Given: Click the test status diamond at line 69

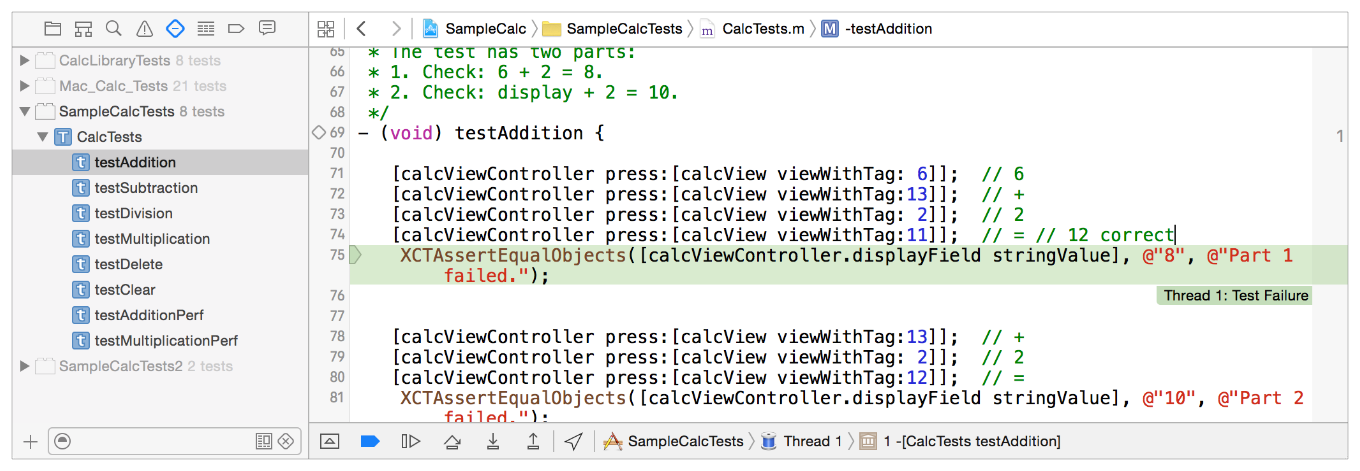Looking at the screenshot, I should (318, 132).
